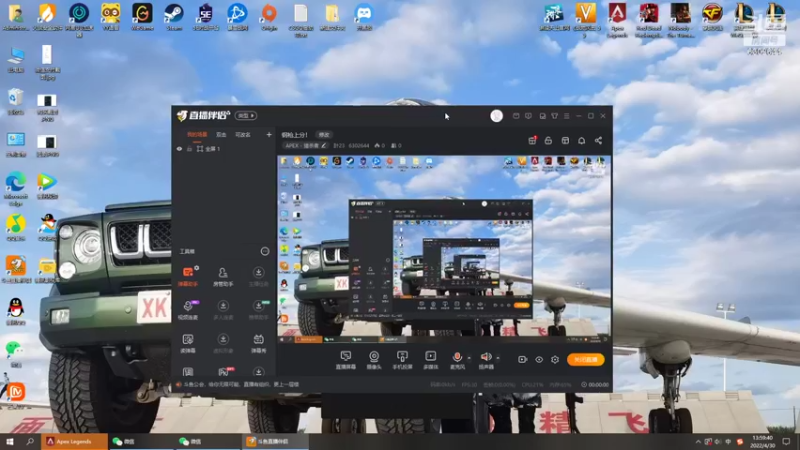The image size is (800, 450).
Task: Switch to the second scene tab
Action: 221,135
